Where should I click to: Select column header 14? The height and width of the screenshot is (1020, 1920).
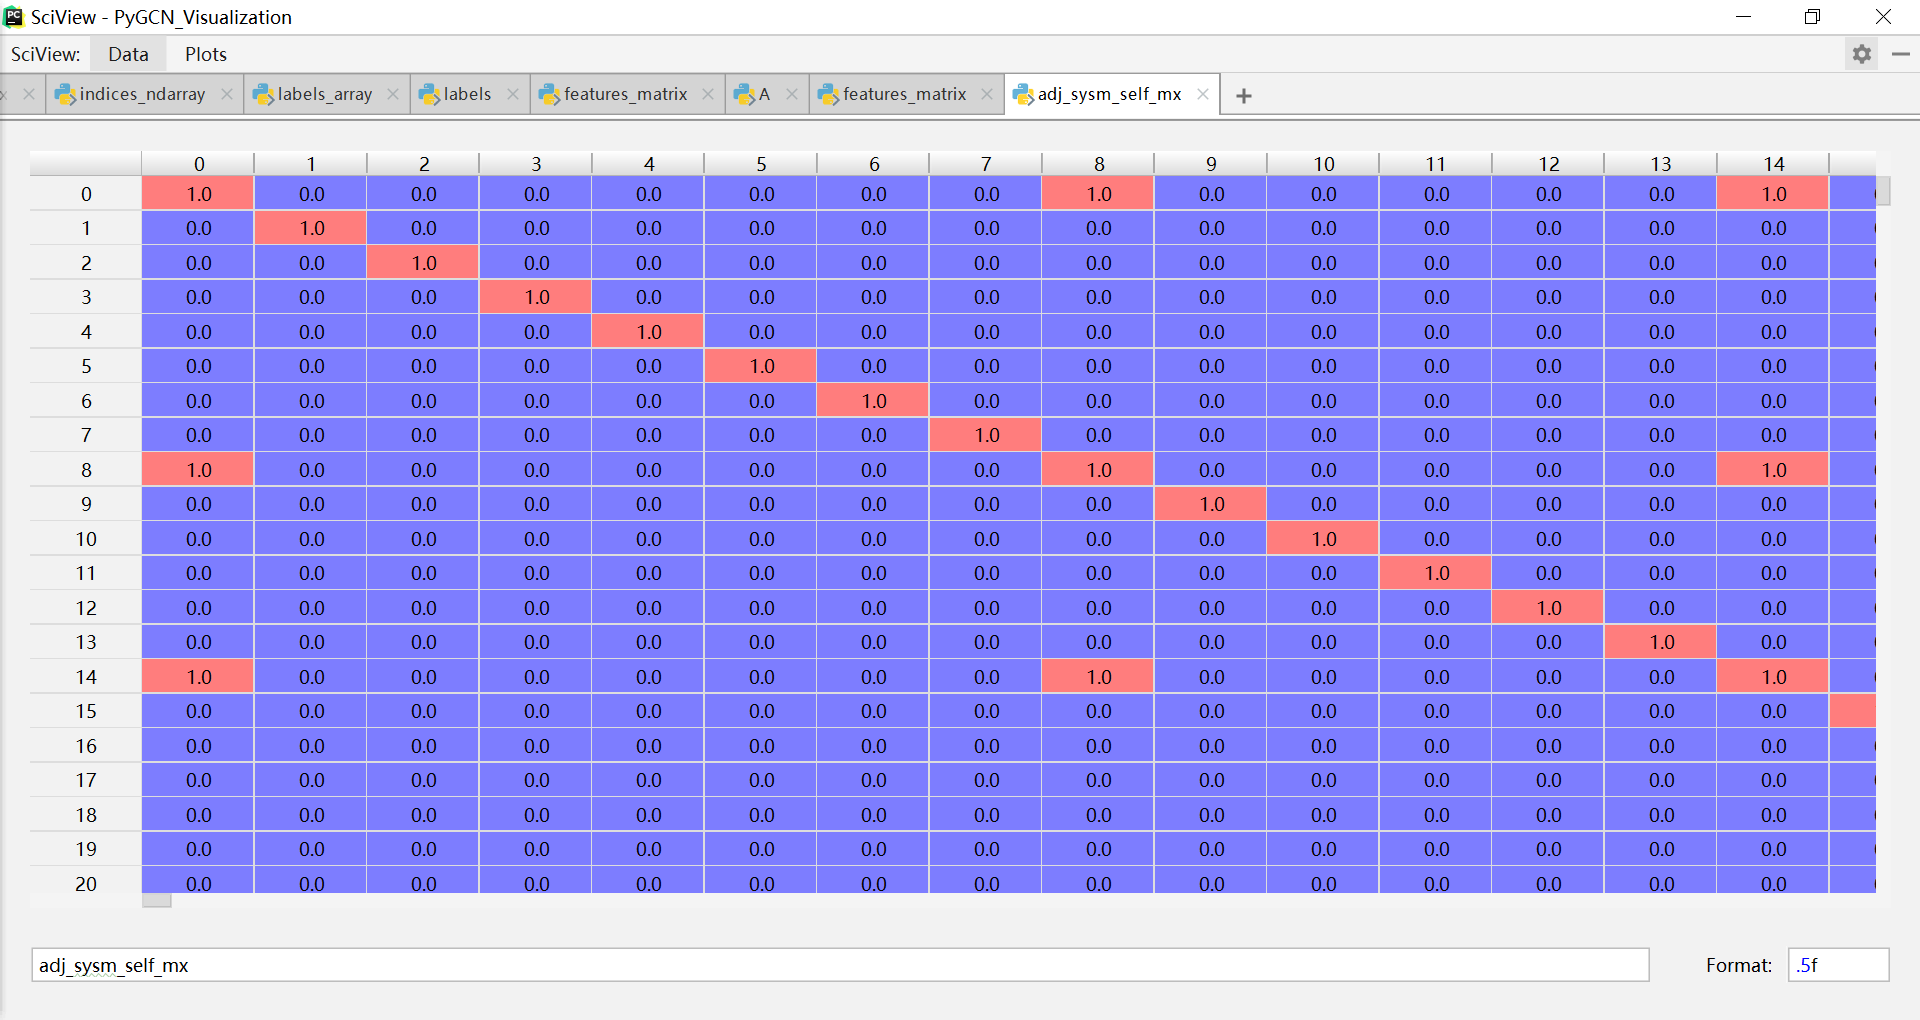[1774, 164]
